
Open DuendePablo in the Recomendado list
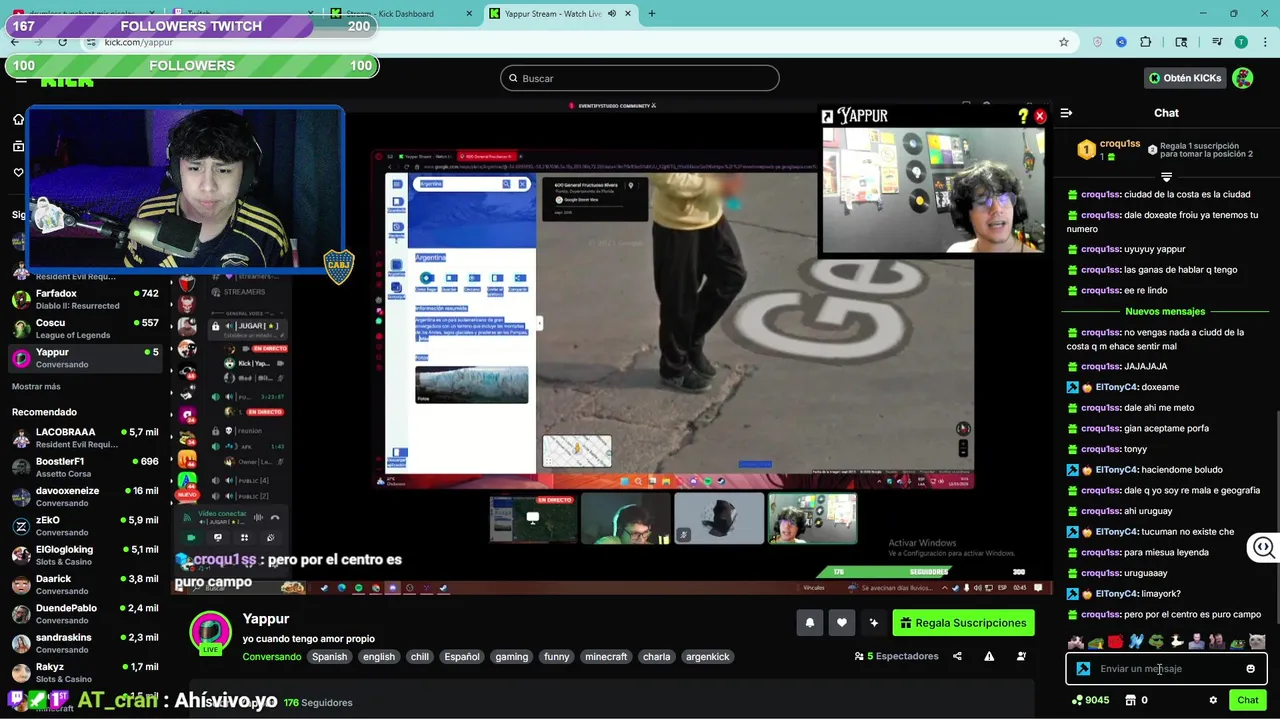pos(85,614)
